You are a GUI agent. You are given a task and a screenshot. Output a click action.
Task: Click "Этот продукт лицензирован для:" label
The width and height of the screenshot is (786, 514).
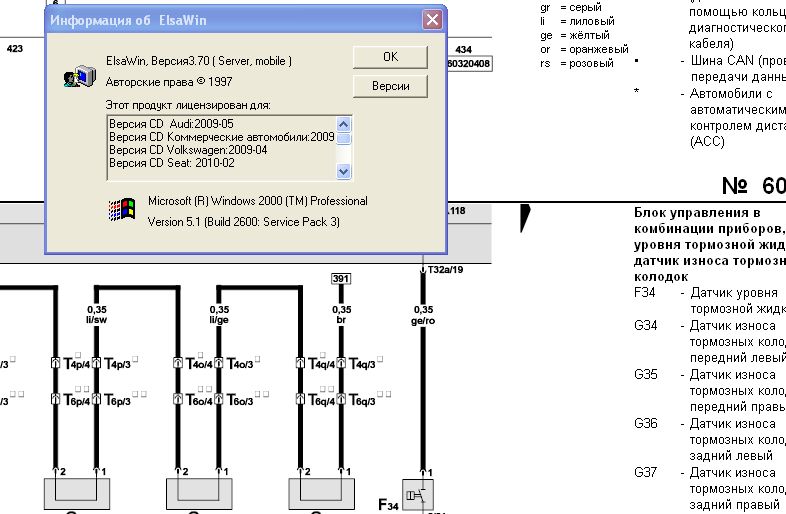[x=188, y=105]
